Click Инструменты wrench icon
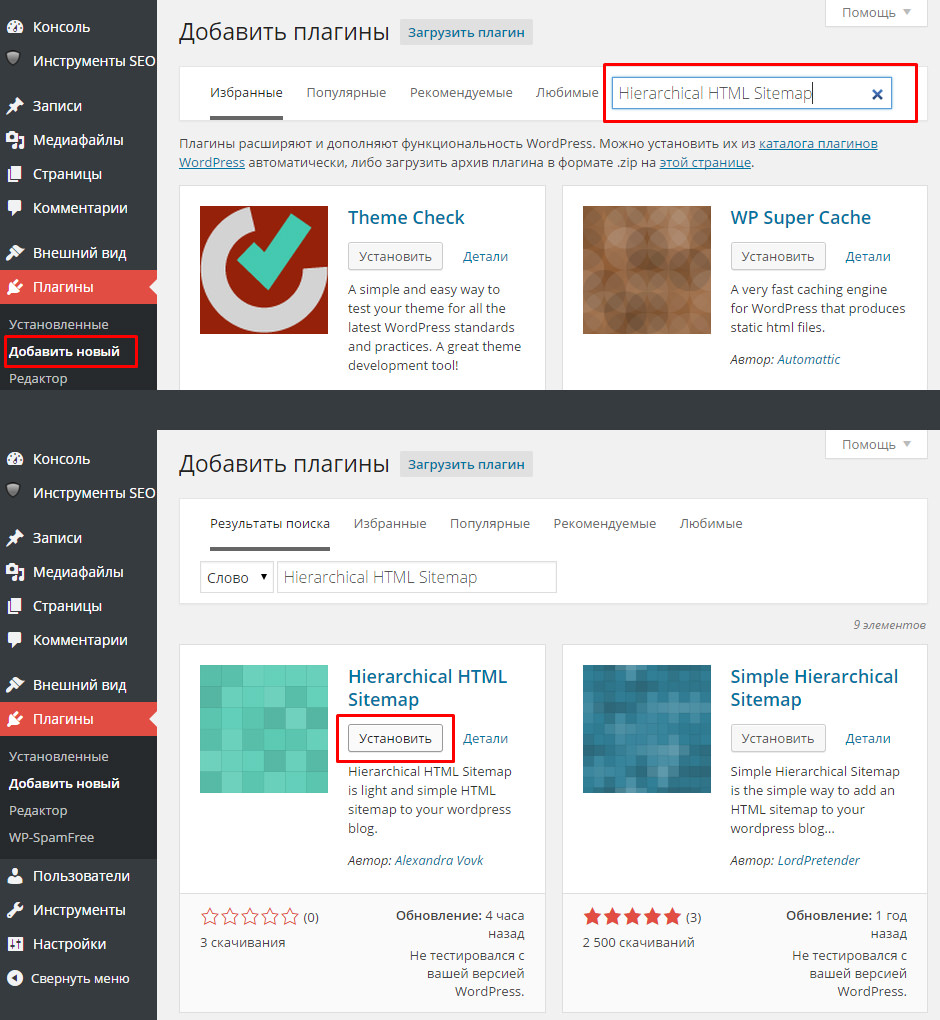Viewport: 940px width, 1020px height. point(15,909)
